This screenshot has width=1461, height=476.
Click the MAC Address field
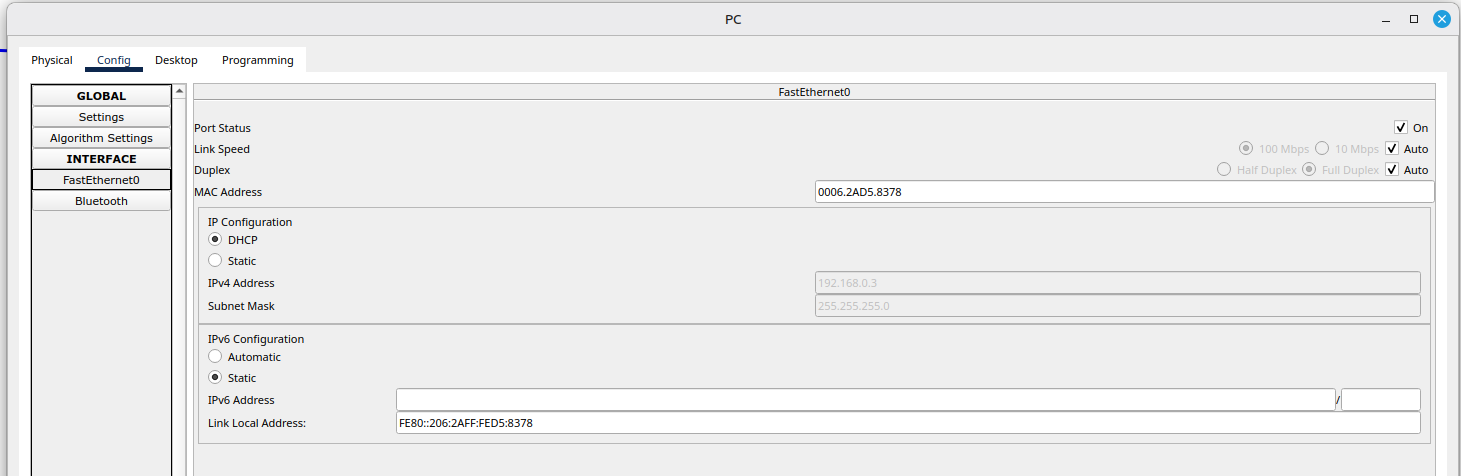pyautogui.click(x=1124, y=192)
